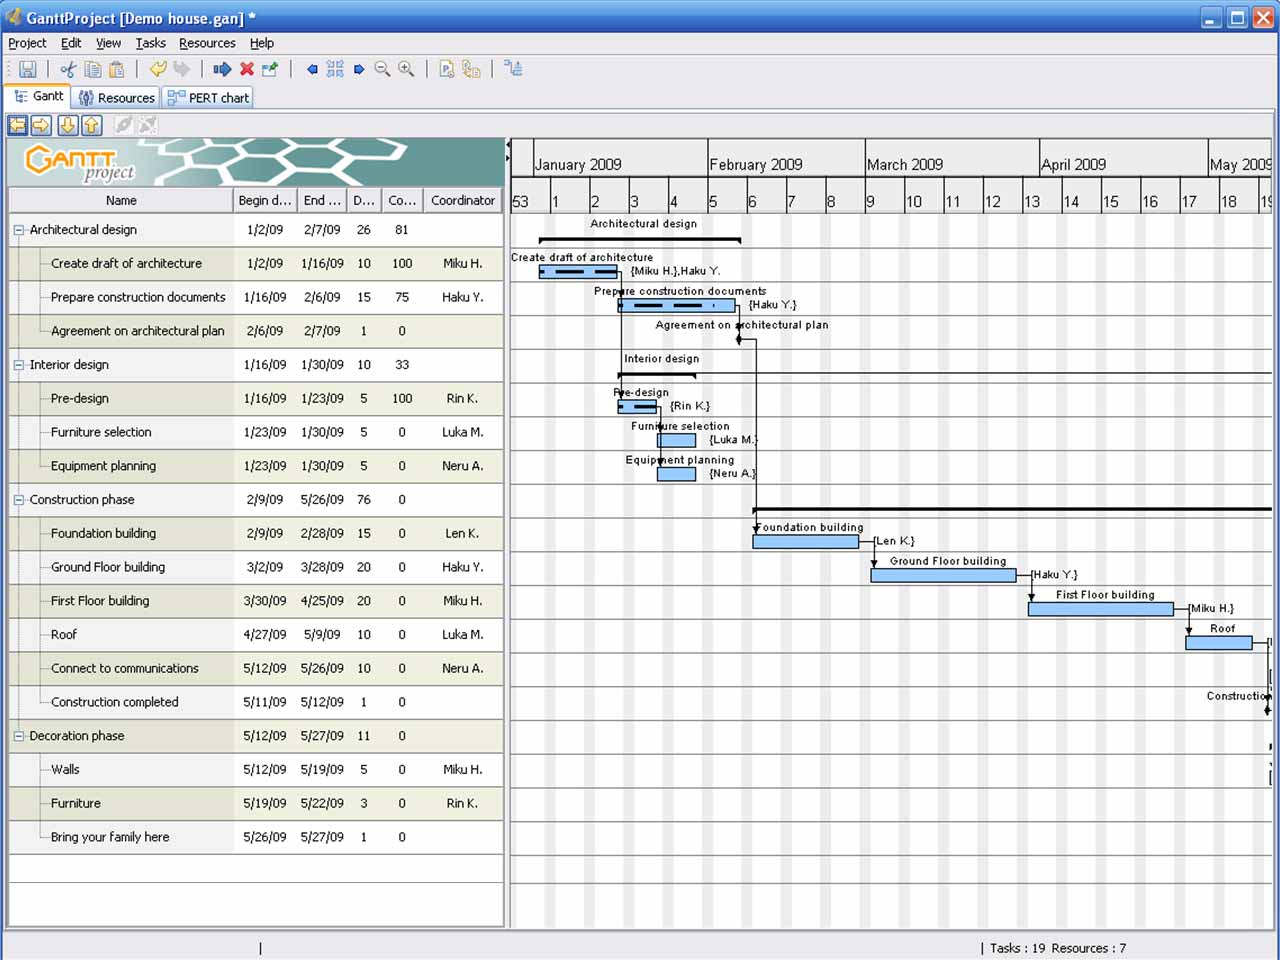Select the Connect to communications row
This screenshot has width=1280, height=960.
(x=256, y=669)
